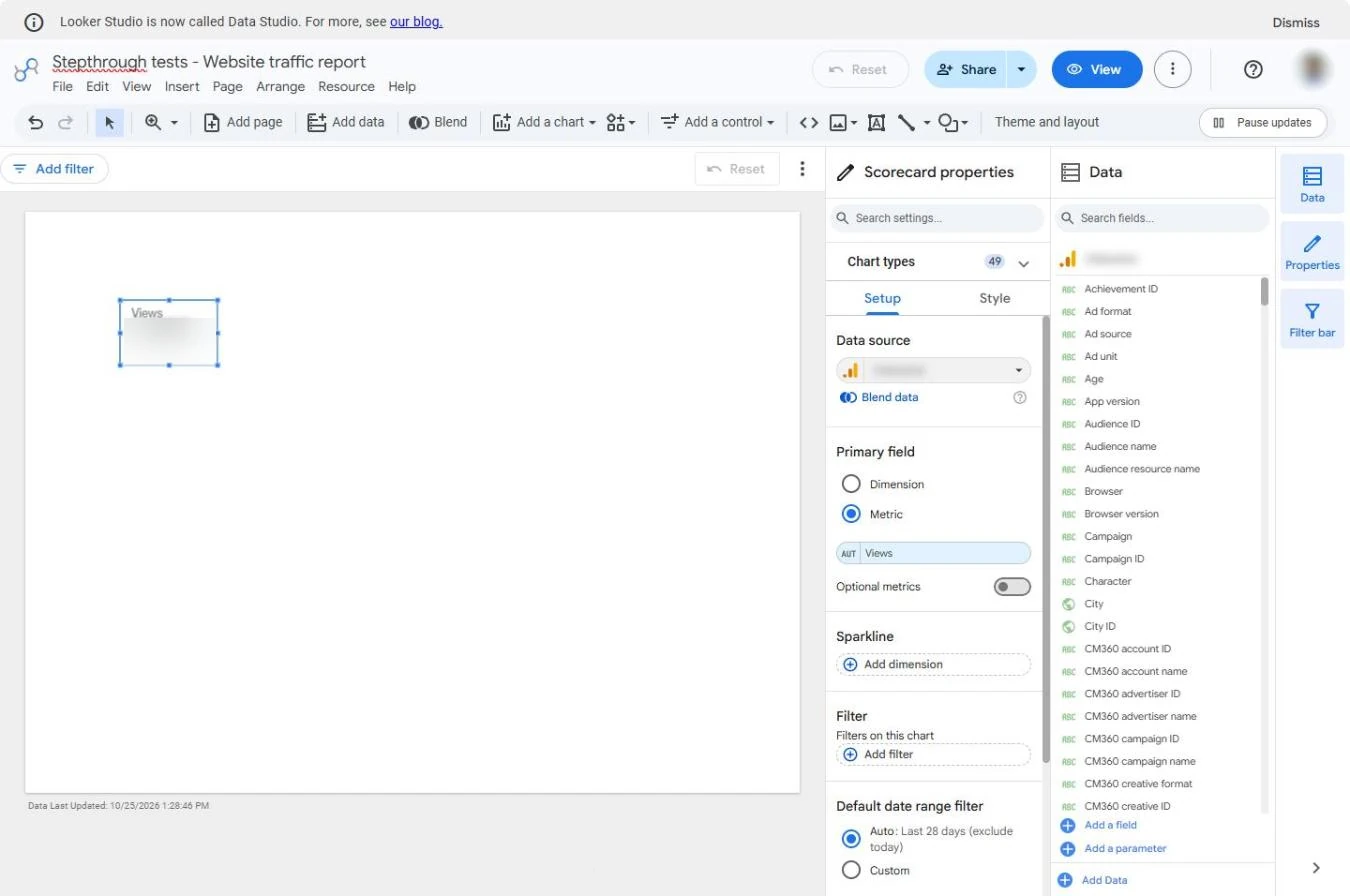Expand the Chart types section
The image size is (1350, 896).
point(1023,263)
